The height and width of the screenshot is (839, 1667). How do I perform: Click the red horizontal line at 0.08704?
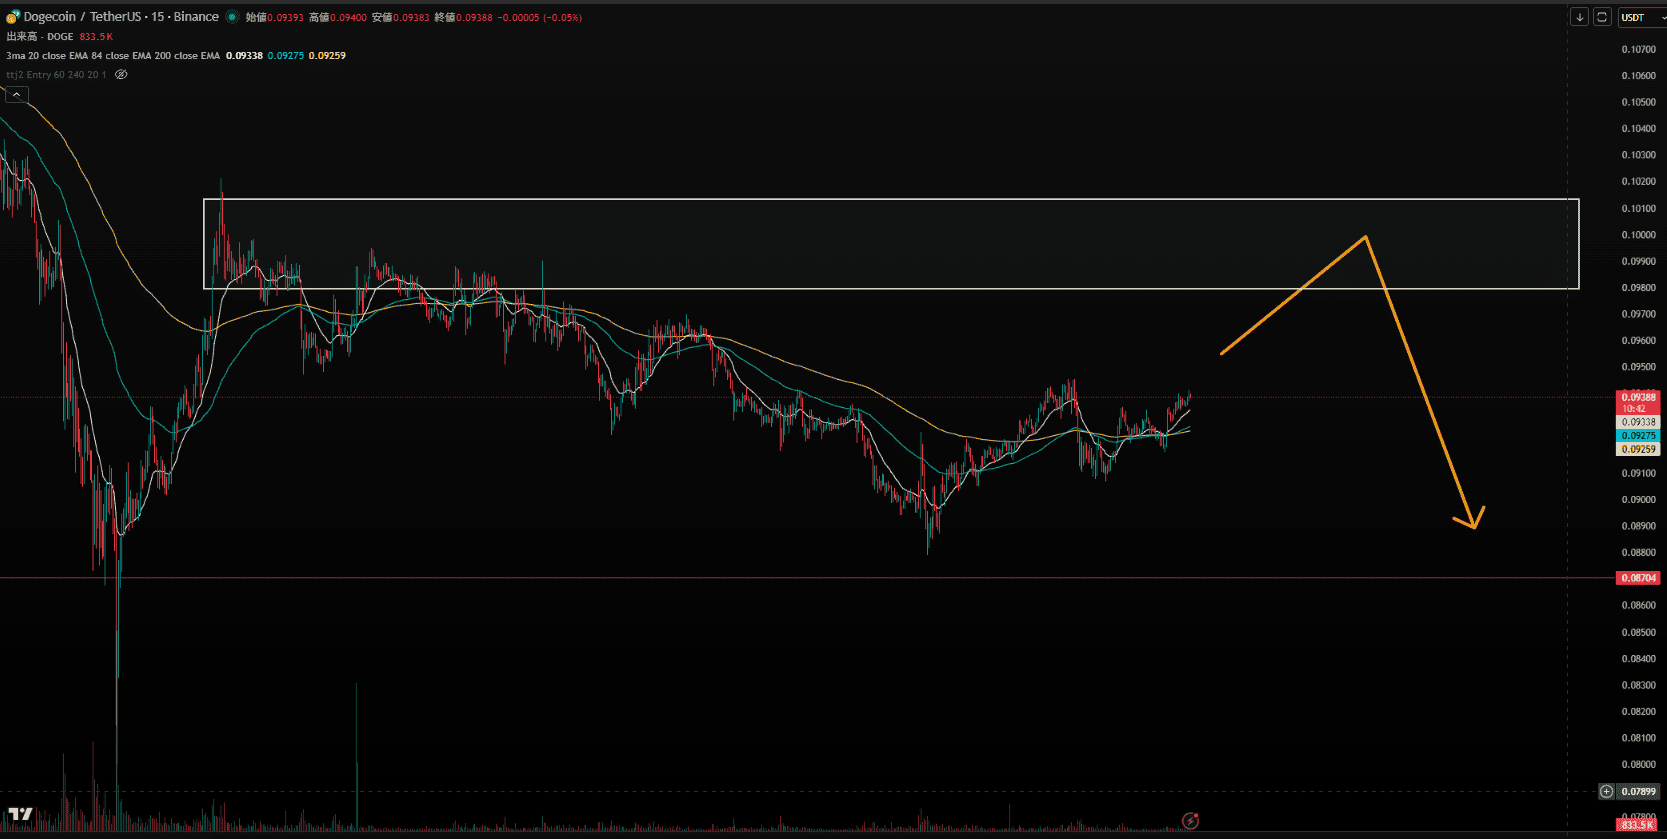tap(800, 578)
